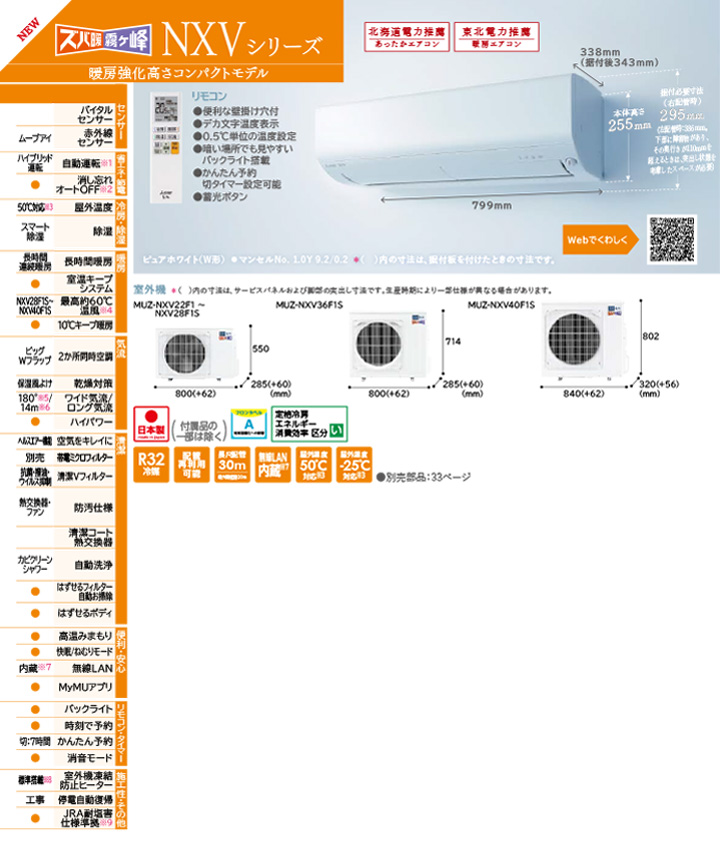This screenshot has height=844, width=720.
Task: Click the 停電自動復帰 feature row
Action: click(x=66, y=800)
